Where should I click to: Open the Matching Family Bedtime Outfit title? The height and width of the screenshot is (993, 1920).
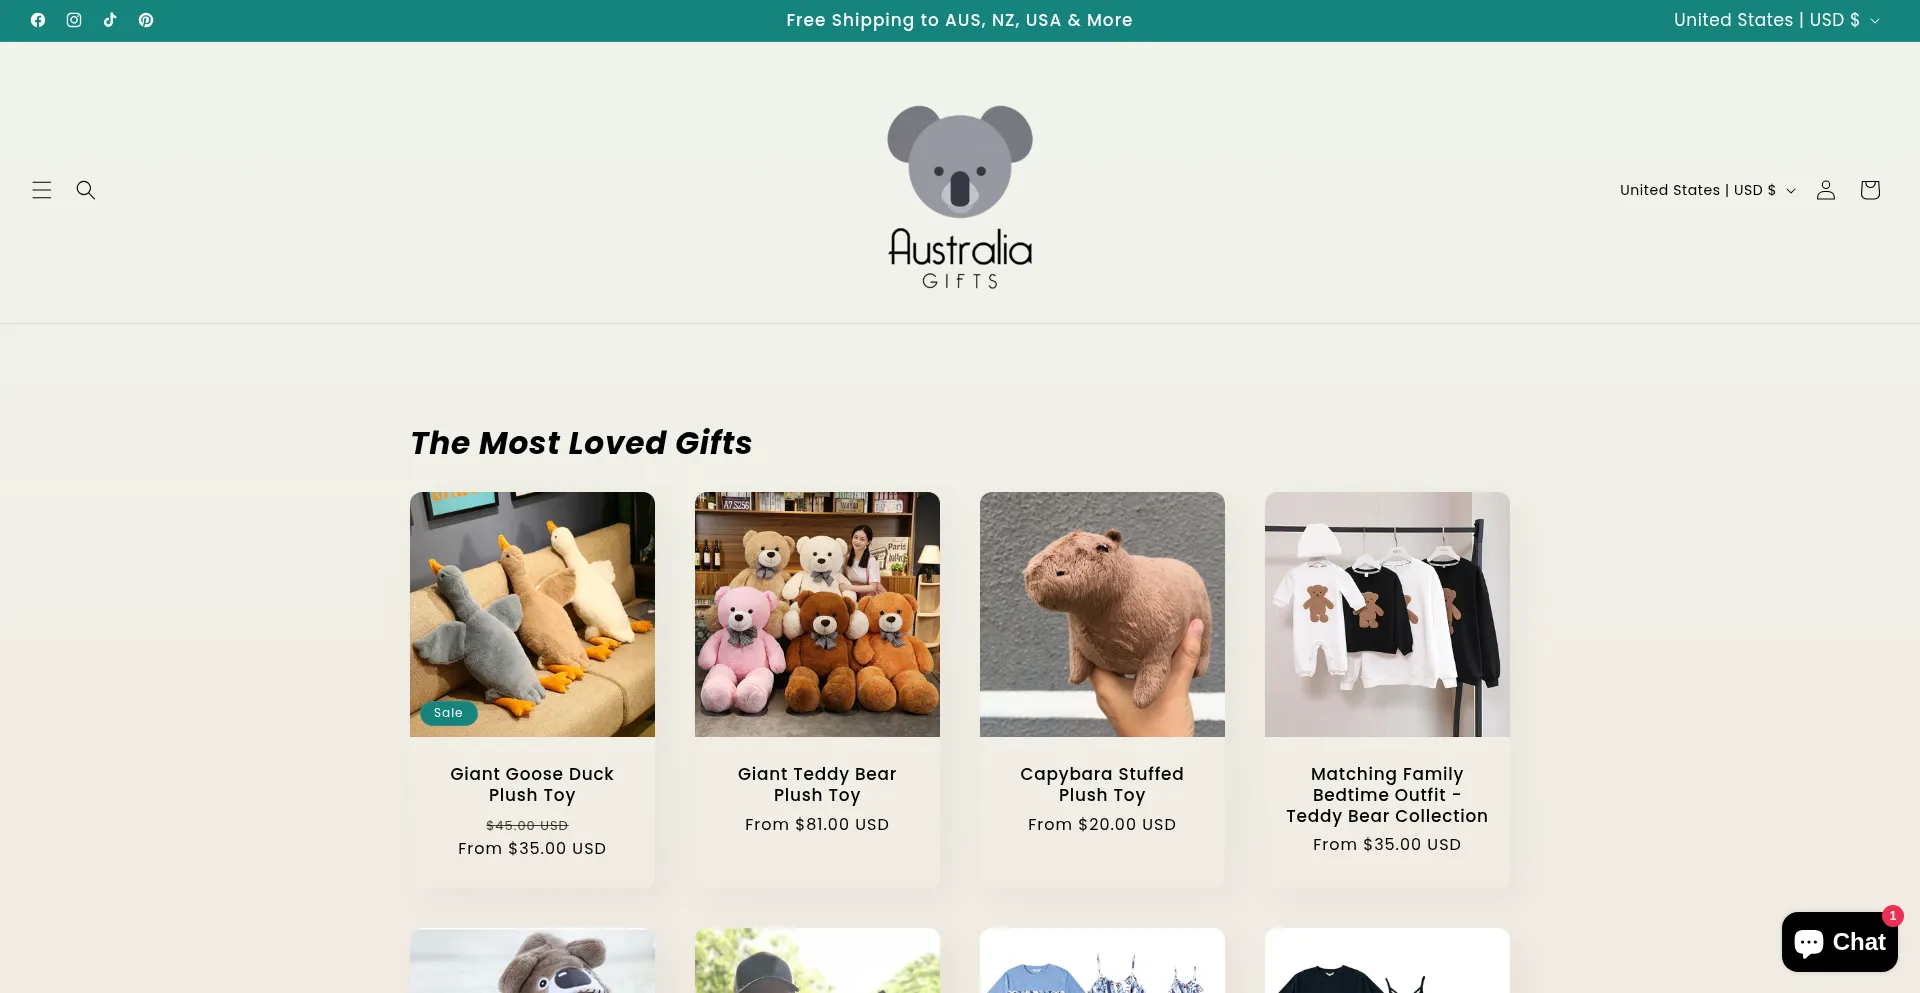1387,795
